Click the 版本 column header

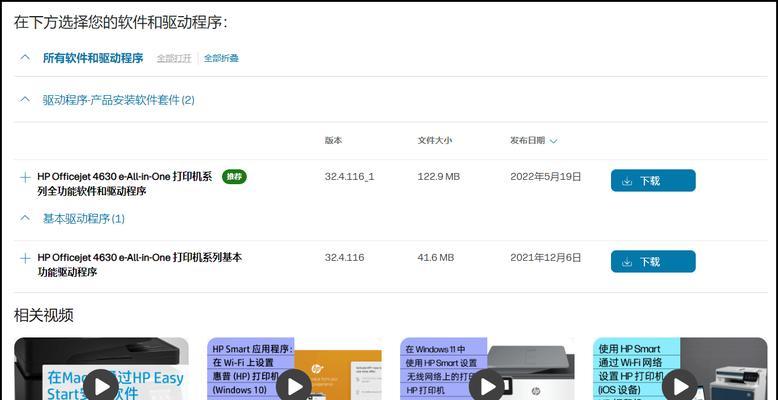click(333, 140)
